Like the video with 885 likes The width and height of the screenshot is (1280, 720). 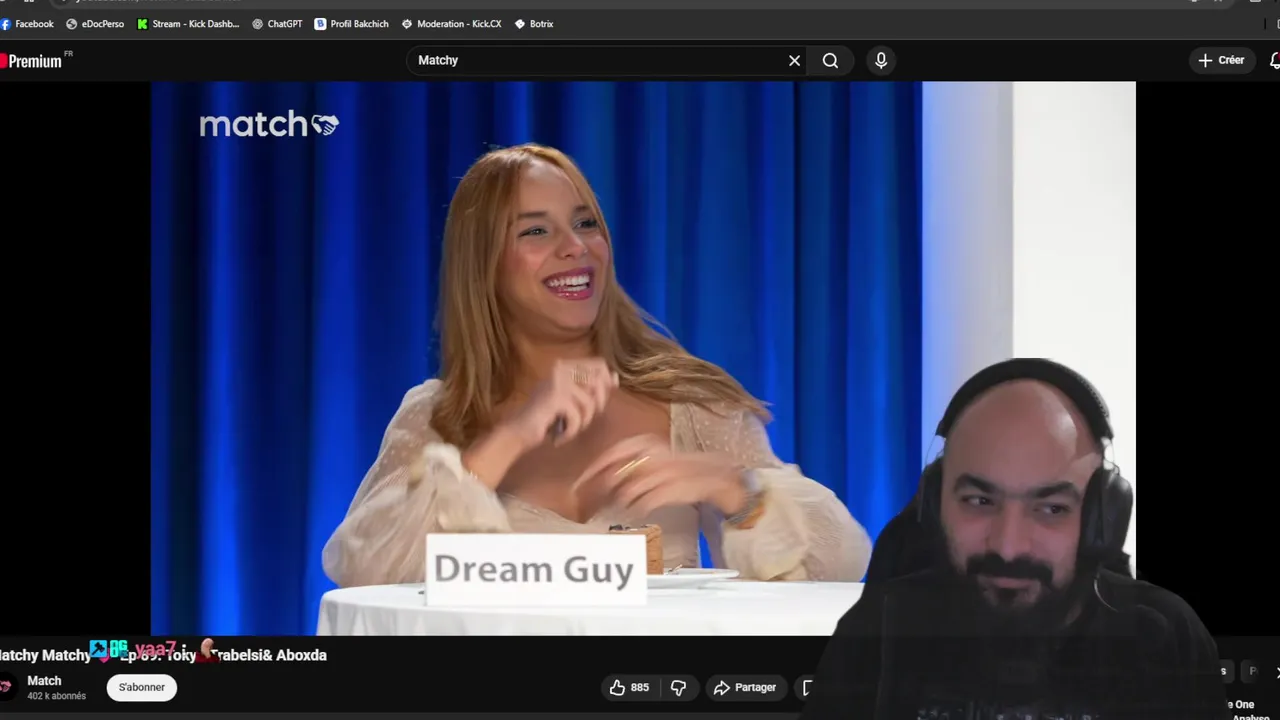pos(629,687)
